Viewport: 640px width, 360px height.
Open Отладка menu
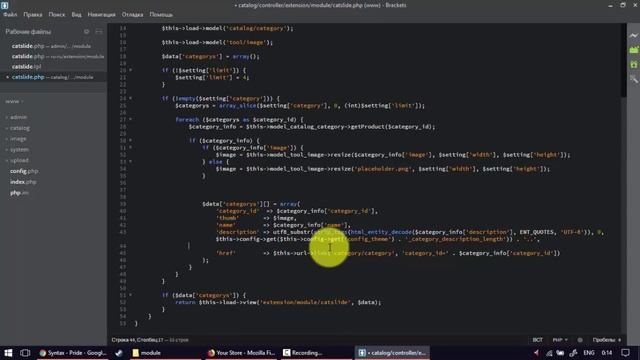[132, 14]
